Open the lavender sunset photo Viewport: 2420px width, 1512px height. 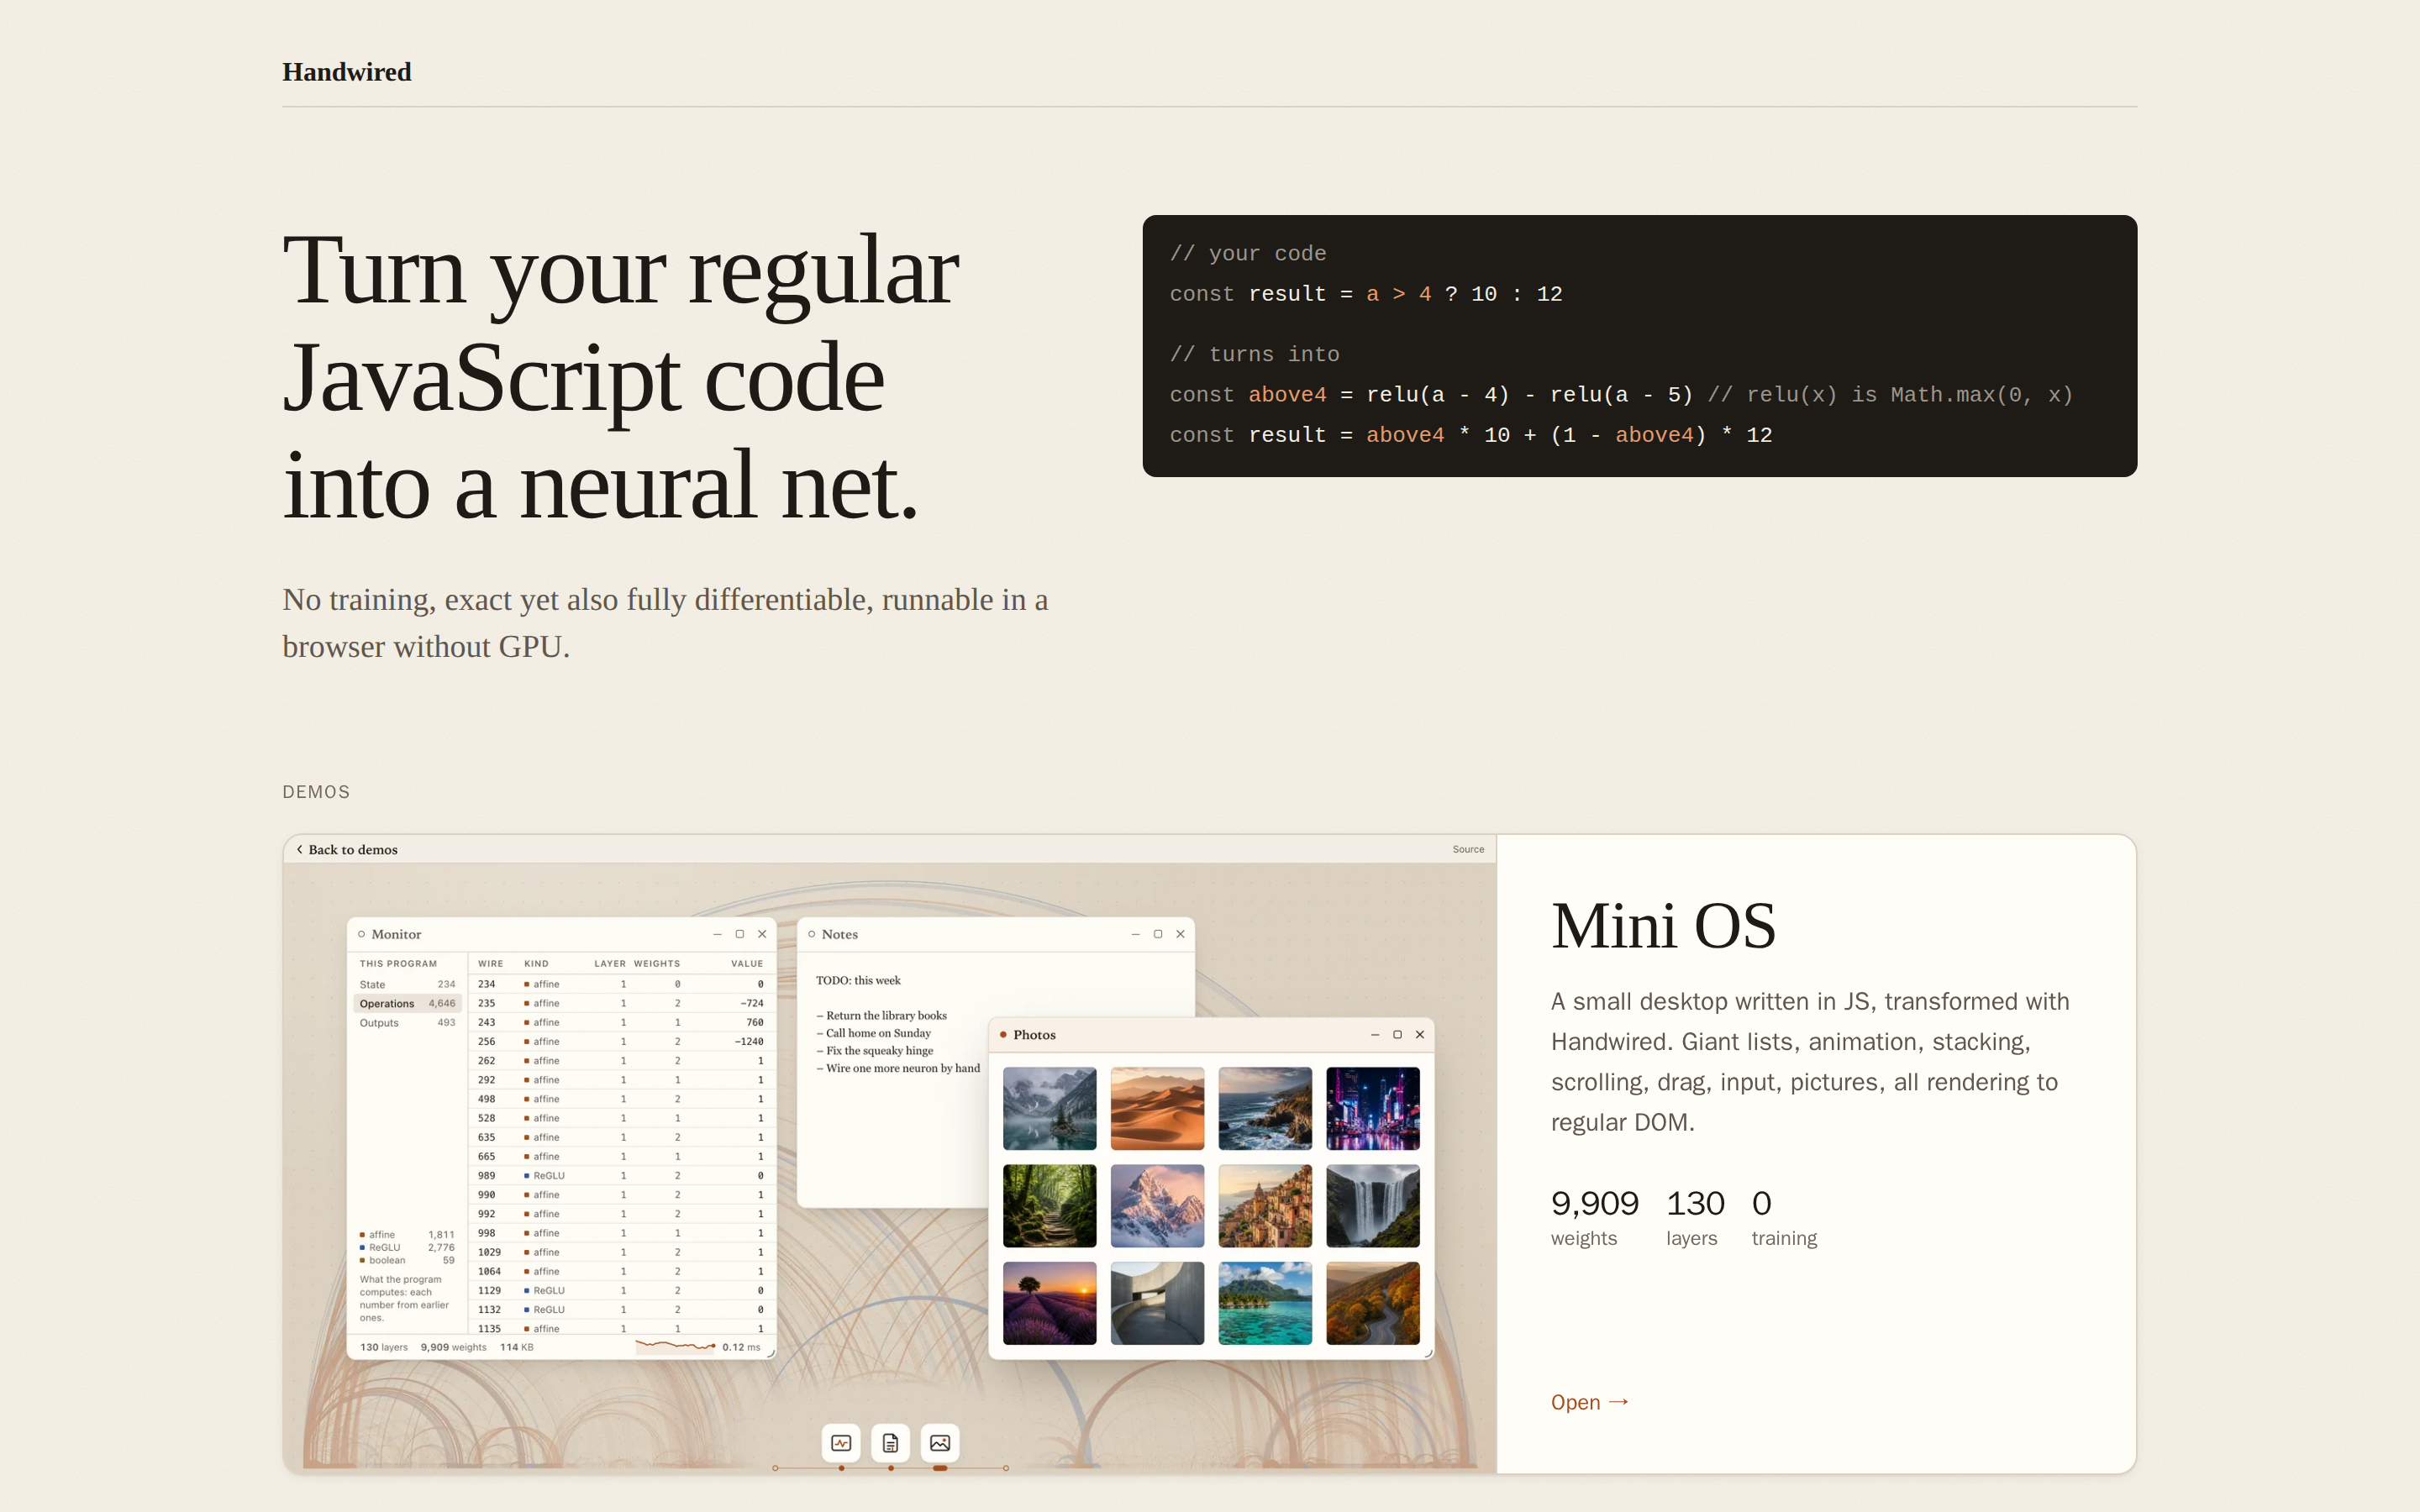pos(1049,1303)
